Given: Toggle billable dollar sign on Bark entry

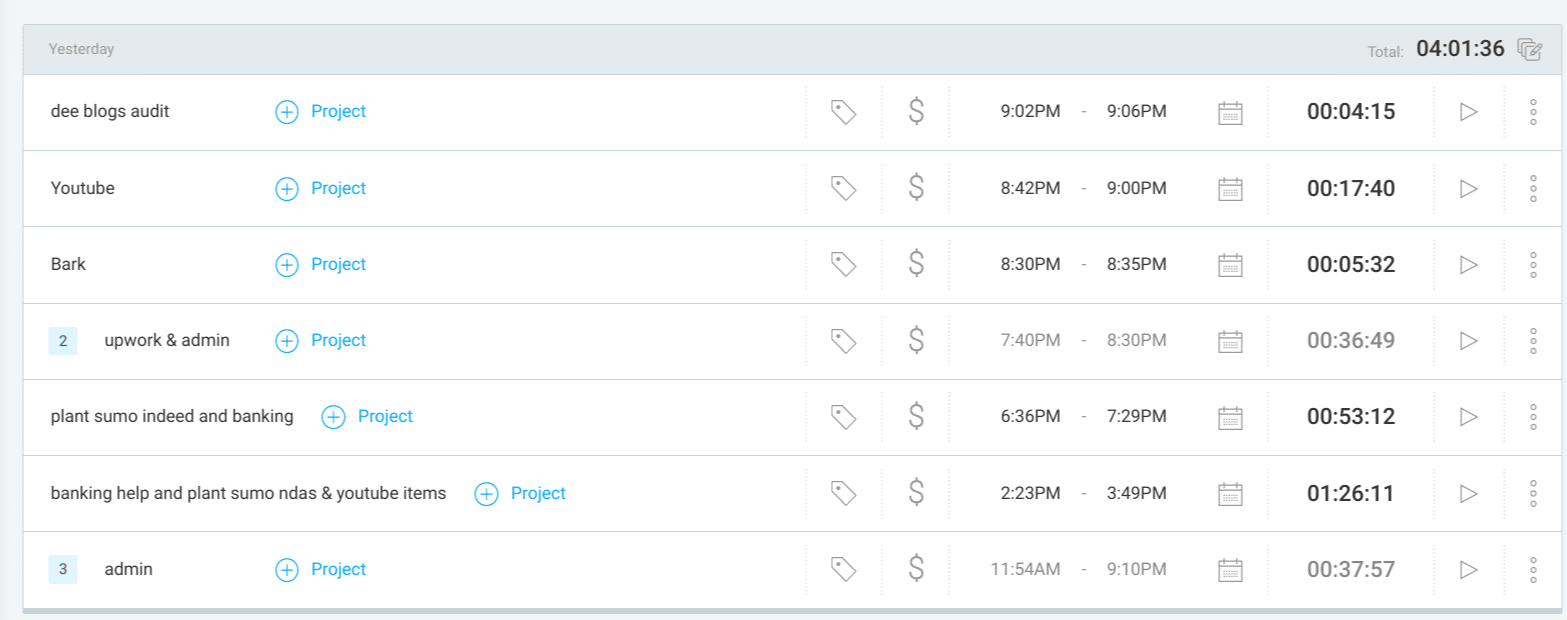Looking at the screenshot, I should point(916,264).
